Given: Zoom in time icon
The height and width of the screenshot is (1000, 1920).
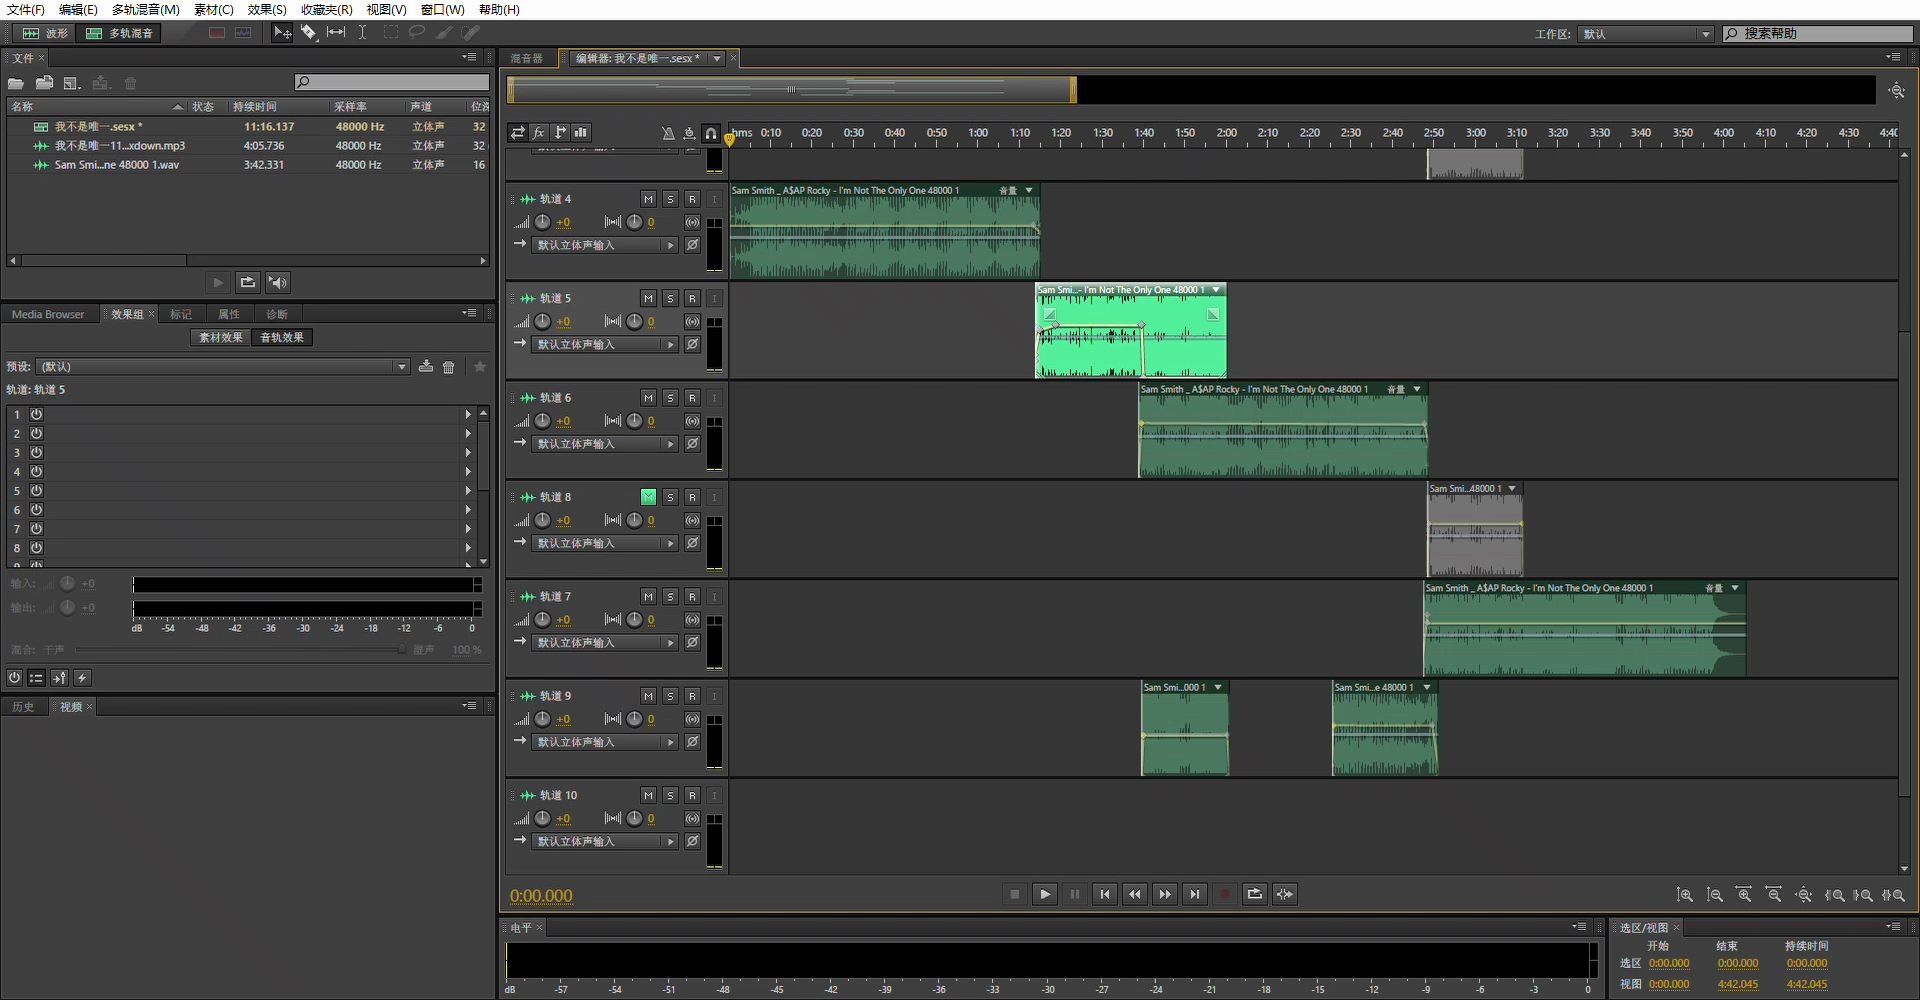Looking at the screenshot, I should [x=1745, y=895].
